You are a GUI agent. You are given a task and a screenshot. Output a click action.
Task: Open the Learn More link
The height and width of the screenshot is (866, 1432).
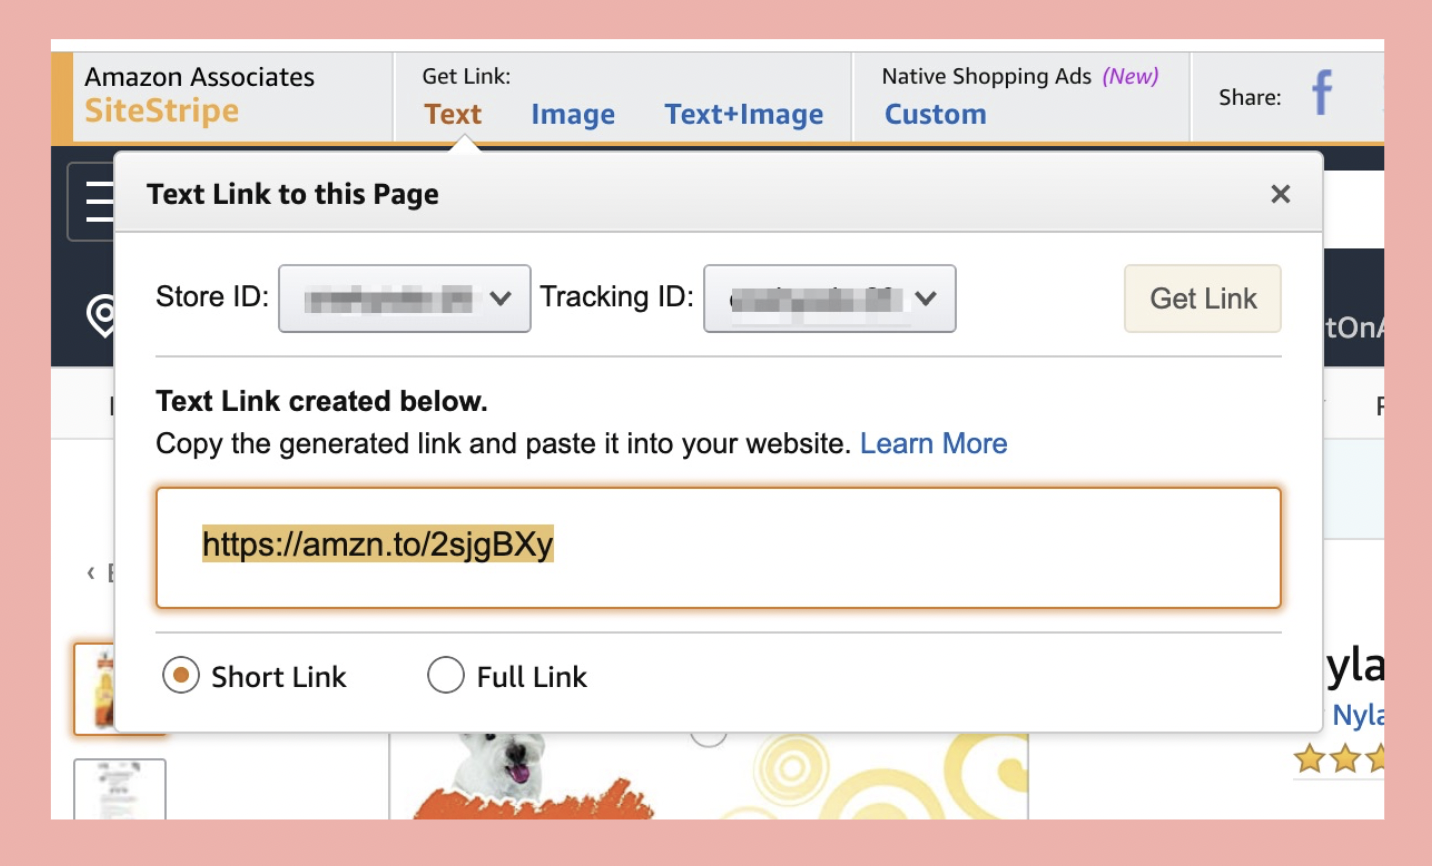[x=933, y=443]
